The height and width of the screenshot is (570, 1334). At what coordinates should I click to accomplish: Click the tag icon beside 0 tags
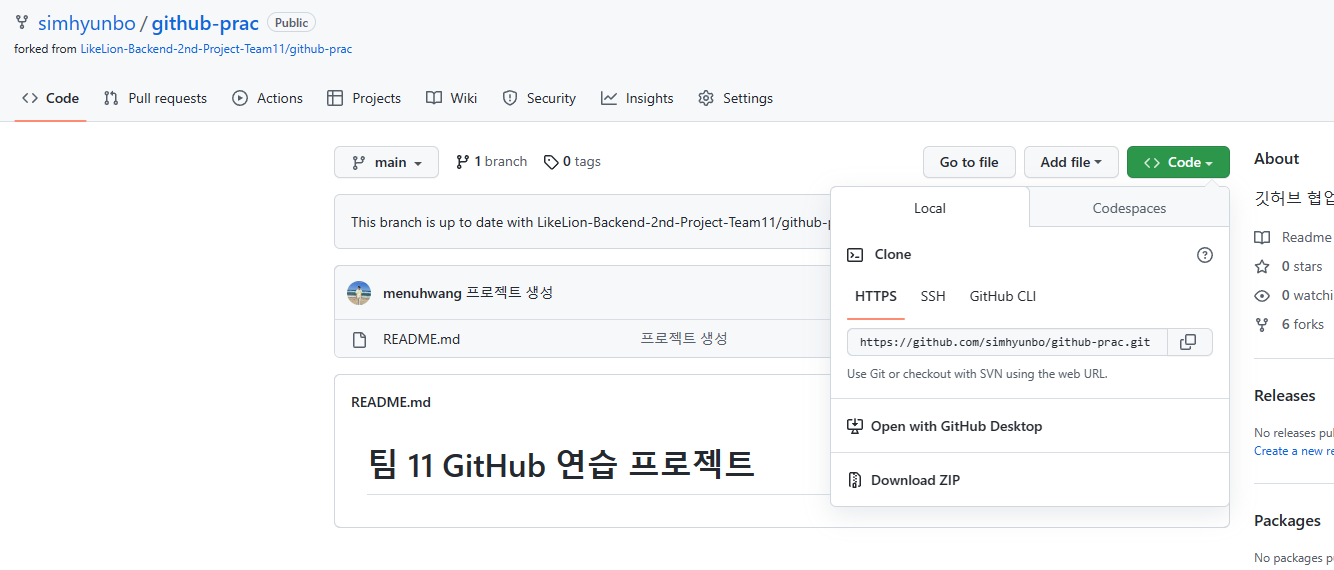[551, 162]
